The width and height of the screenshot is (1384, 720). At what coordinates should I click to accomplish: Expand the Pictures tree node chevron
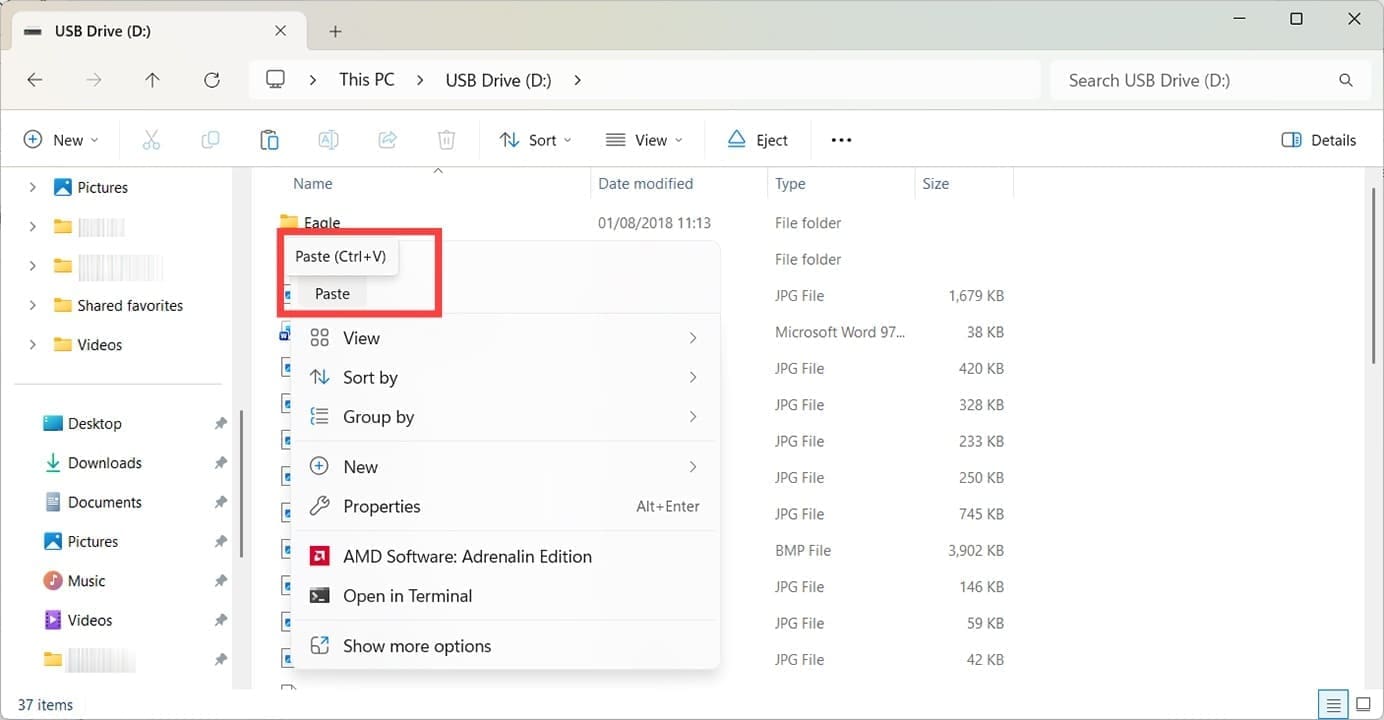pos(33,187)
